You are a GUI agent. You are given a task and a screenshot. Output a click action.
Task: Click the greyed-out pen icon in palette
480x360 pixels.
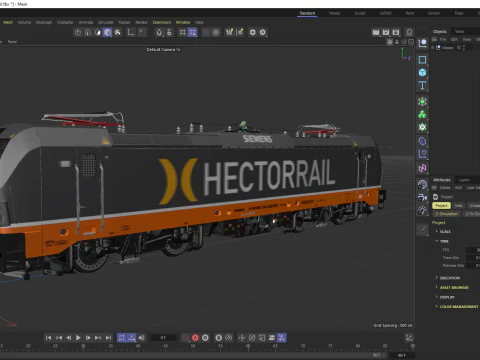422,230
